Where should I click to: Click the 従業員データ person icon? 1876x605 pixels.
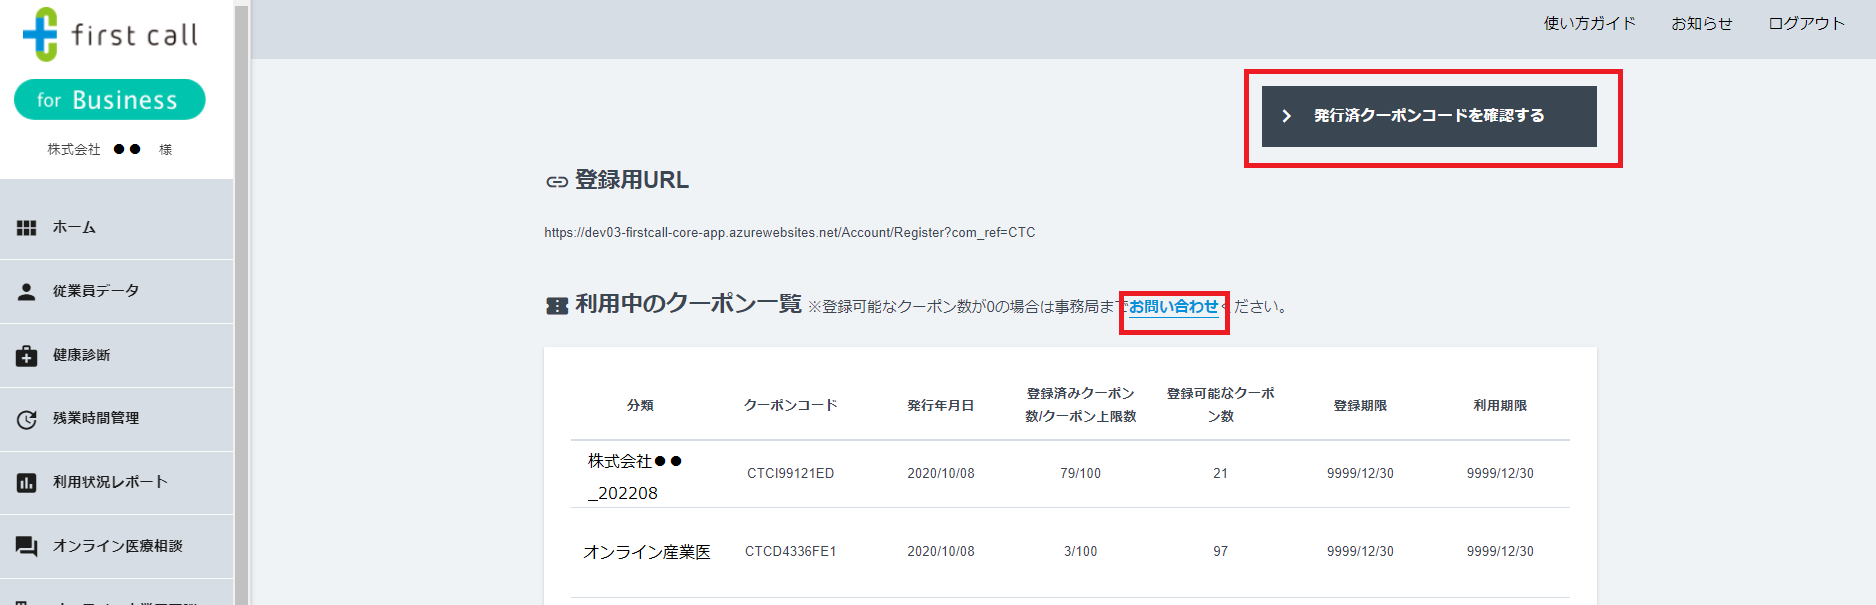coord(27,291)
